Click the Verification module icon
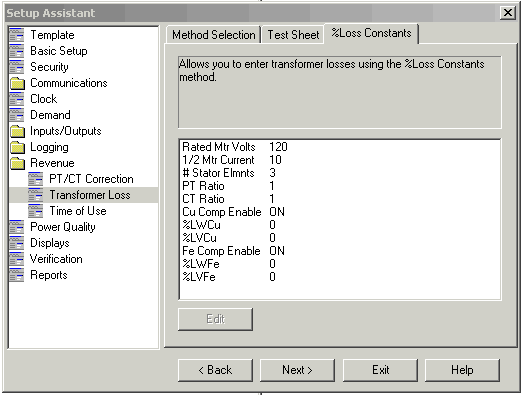The width and height of the screenshot is (524, 395). coord(16,259)
